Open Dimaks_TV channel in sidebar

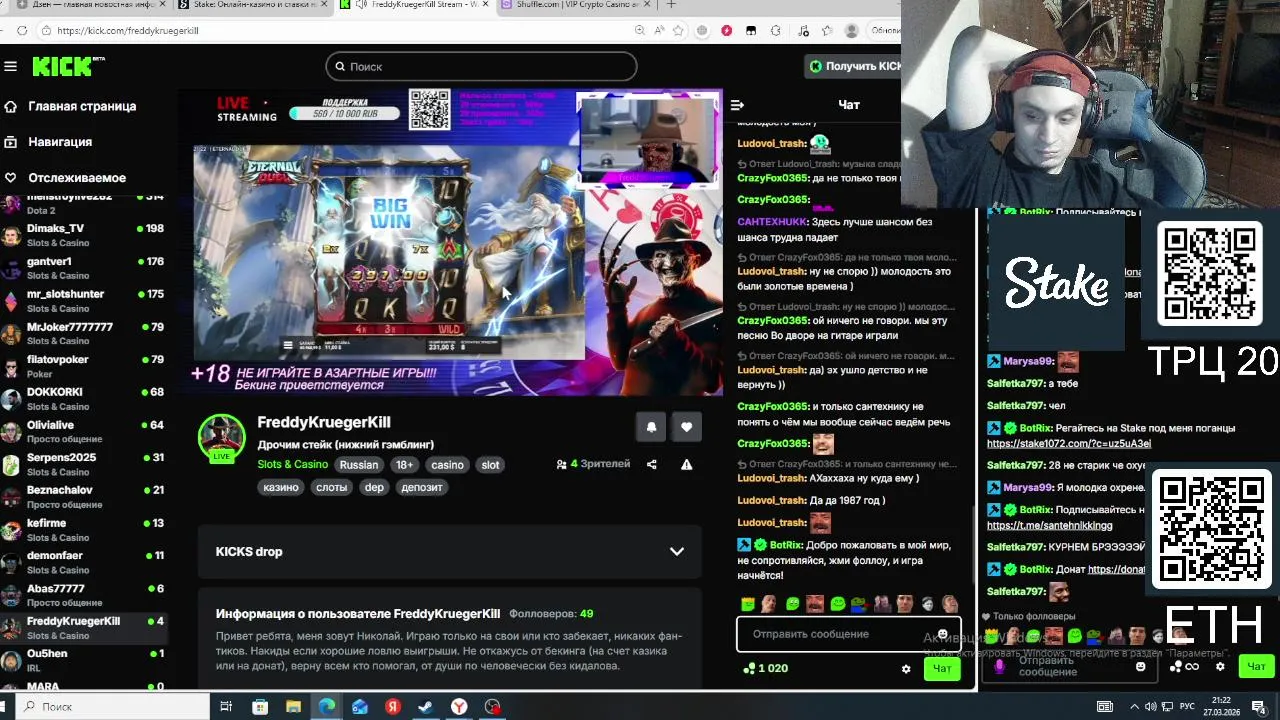84,235
